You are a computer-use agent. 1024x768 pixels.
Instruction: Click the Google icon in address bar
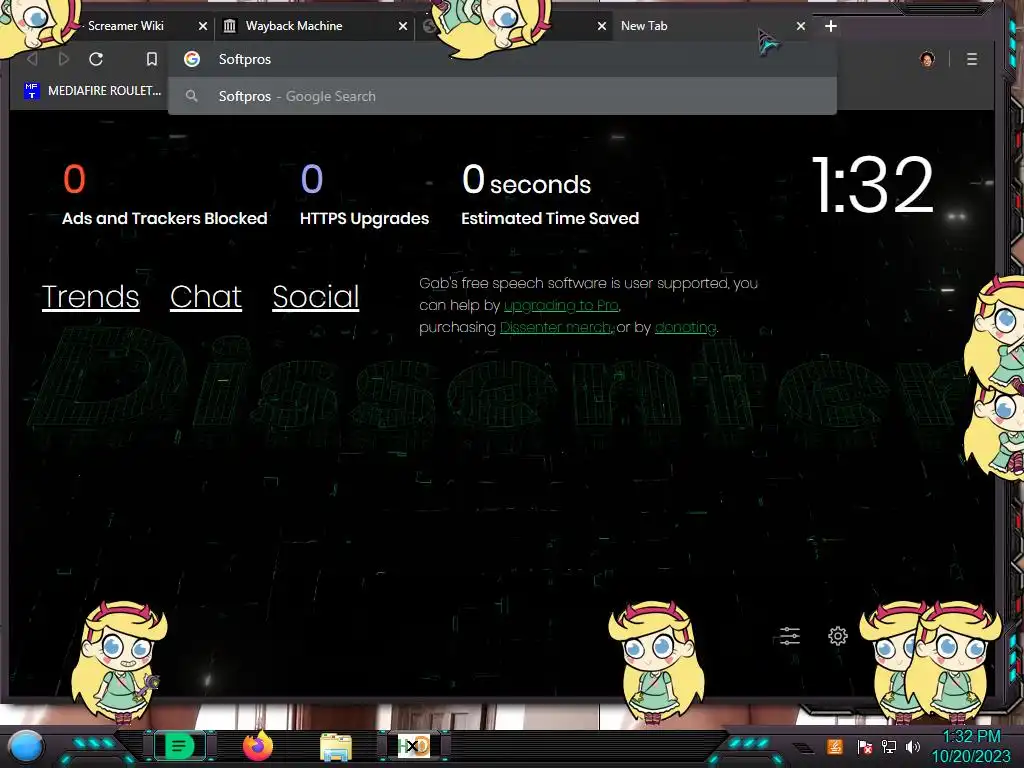(192, 59)
